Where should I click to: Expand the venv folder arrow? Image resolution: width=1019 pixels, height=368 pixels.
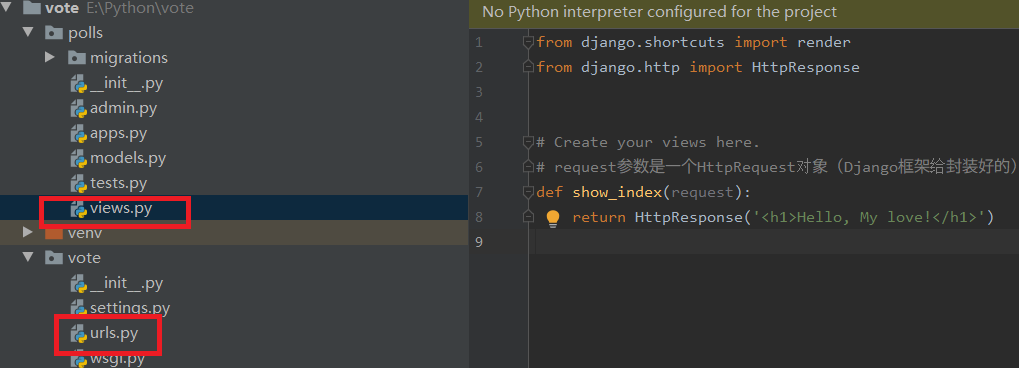[27, 232]
